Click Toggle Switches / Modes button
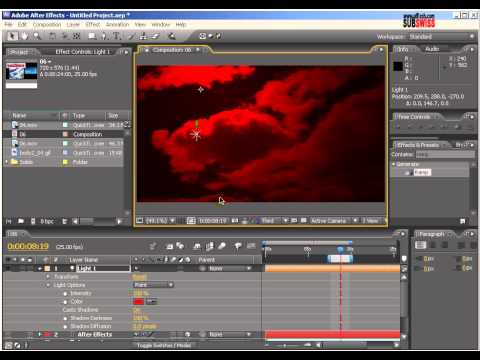 [x=164, y=345]
